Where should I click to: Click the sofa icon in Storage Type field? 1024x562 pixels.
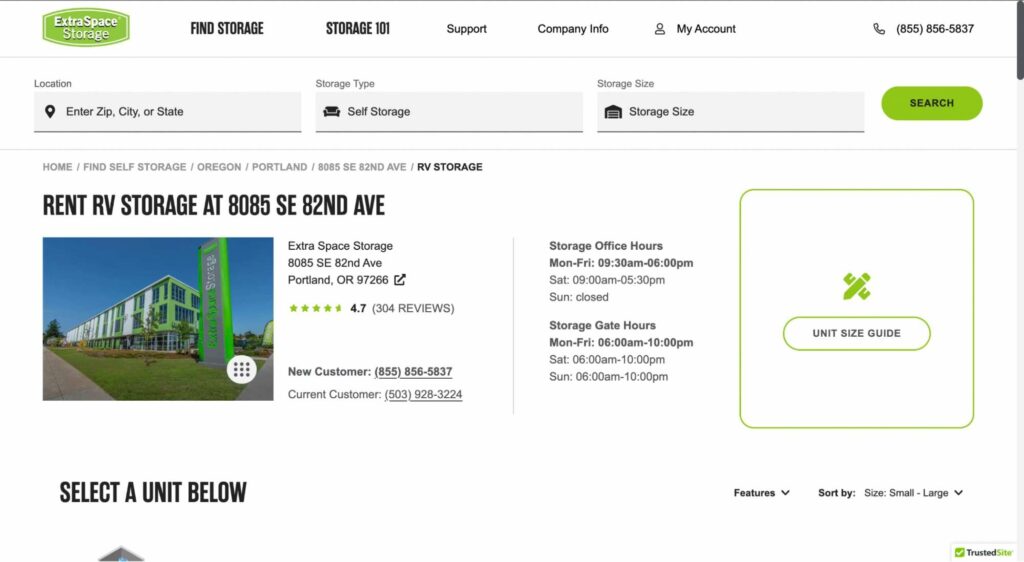pyautogui.click(x=332, y=112)
